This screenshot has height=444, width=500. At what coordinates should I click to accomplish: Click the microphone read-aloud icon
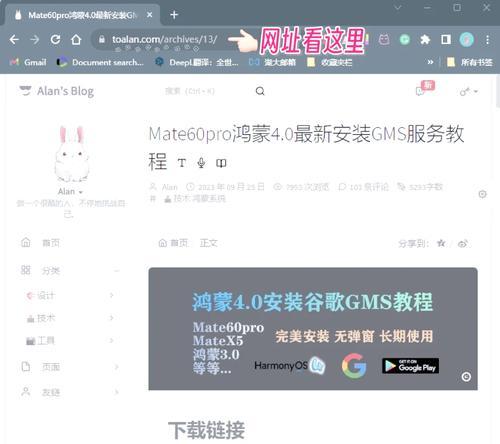pos(201,163)
